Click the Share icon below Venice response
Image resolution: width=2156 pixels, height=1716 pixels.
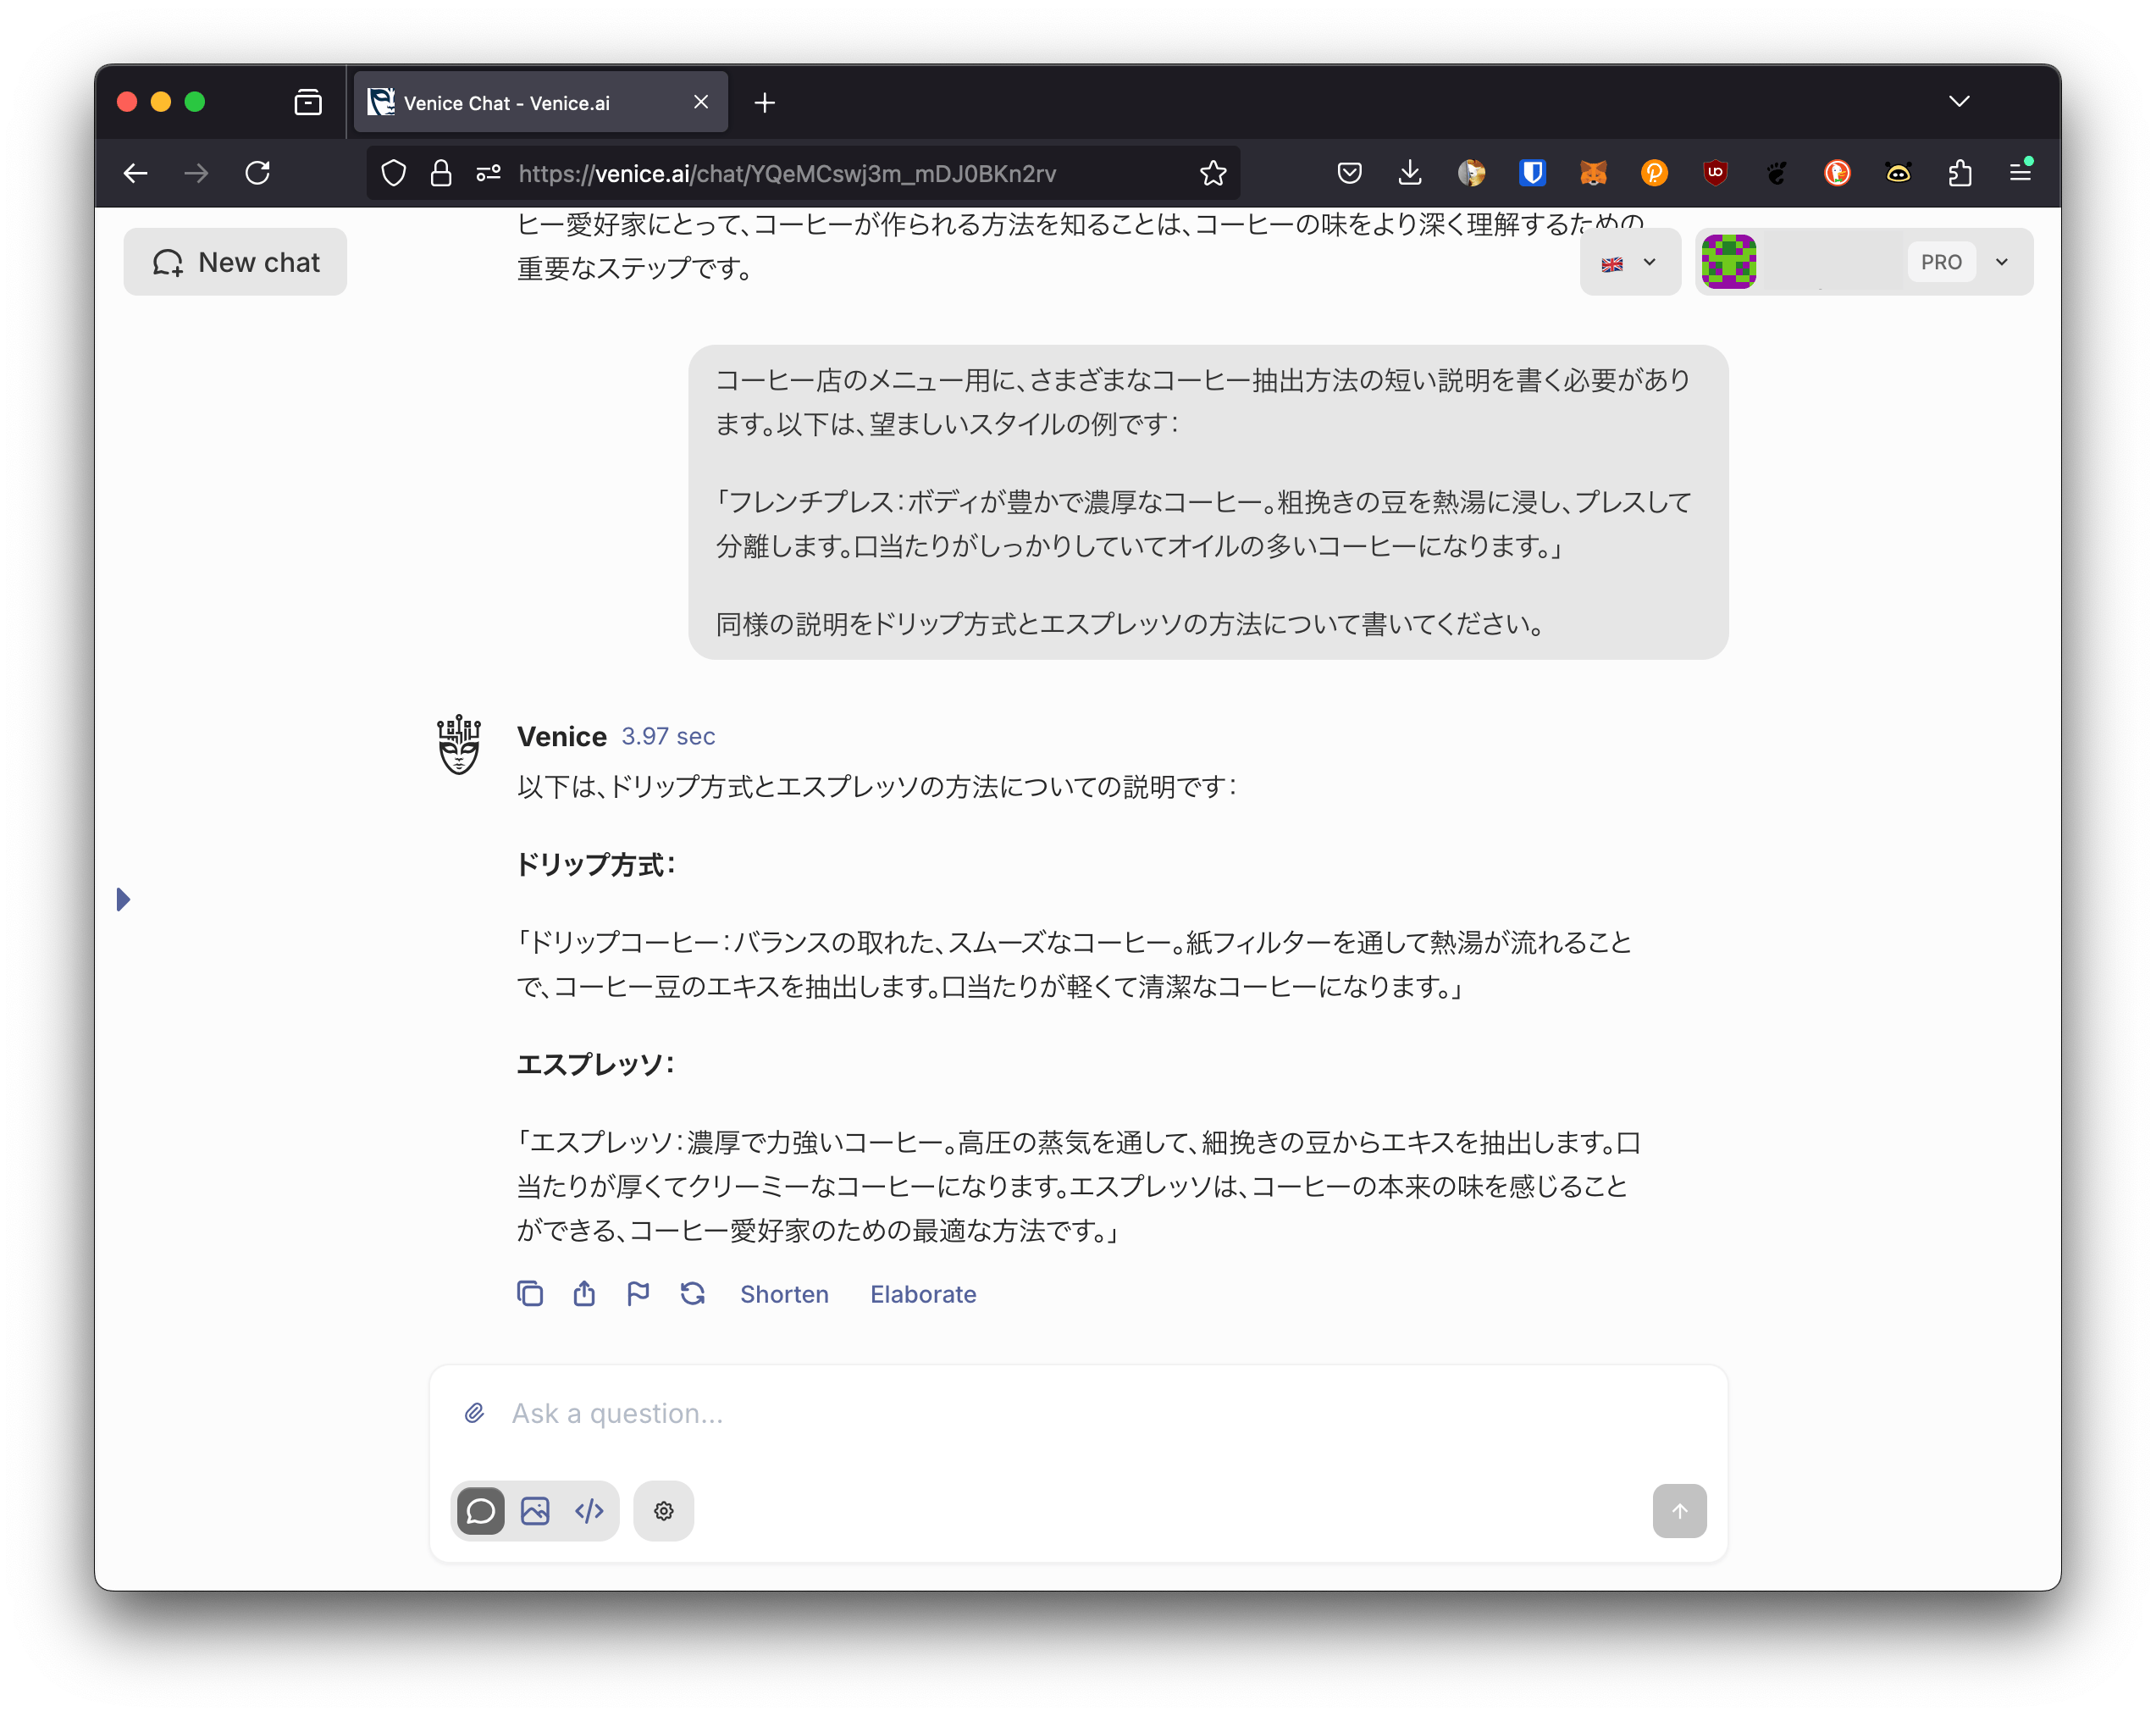[x=584, y=1294]
